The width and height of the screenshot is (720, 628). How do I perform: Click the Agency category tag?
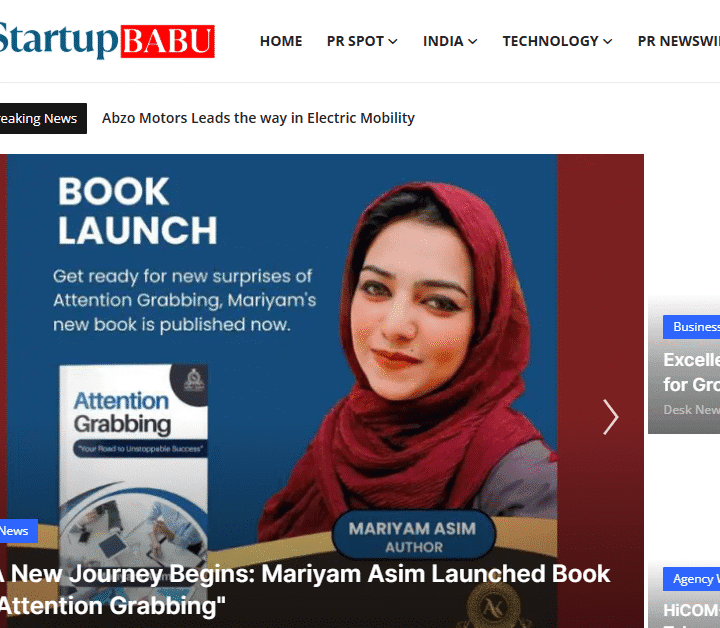[692, 579]
